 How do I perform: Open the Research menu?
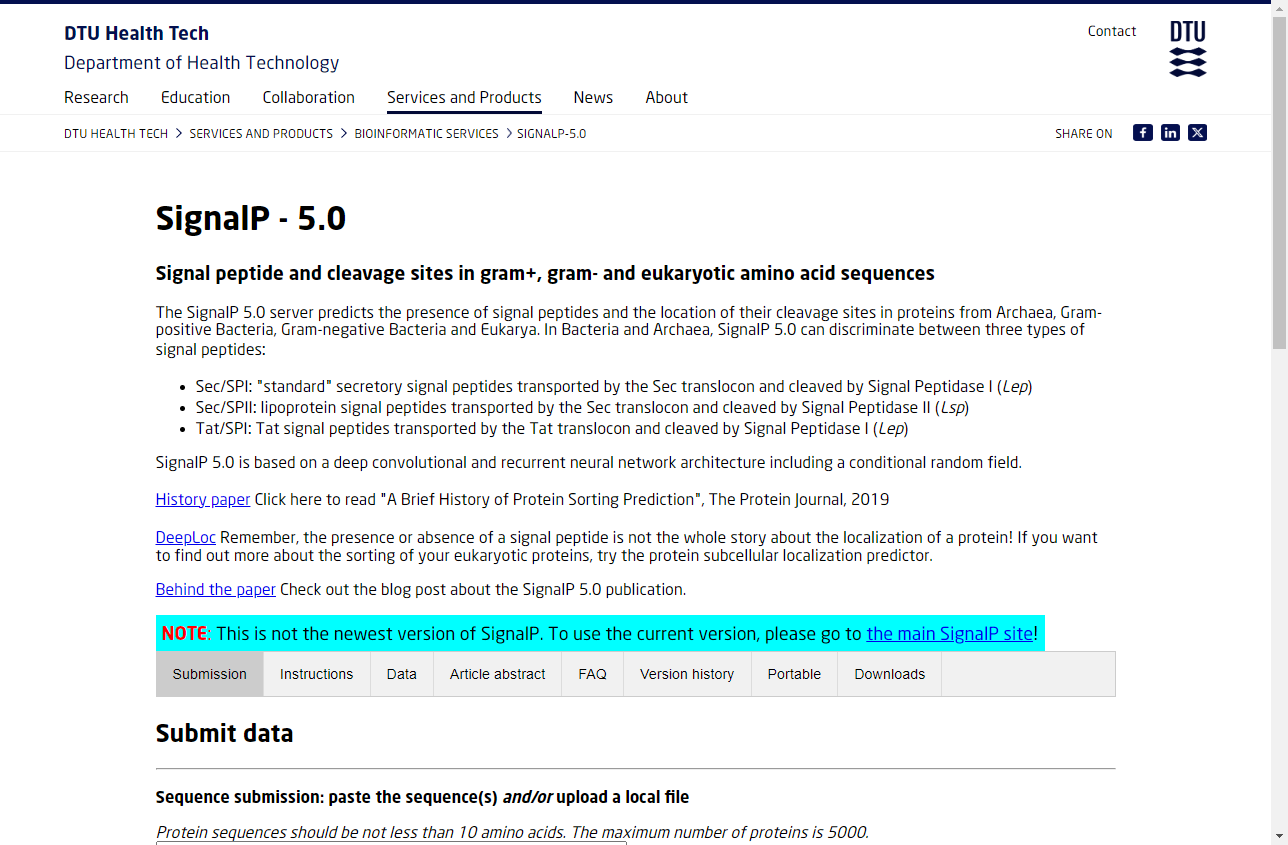(96, 97)
